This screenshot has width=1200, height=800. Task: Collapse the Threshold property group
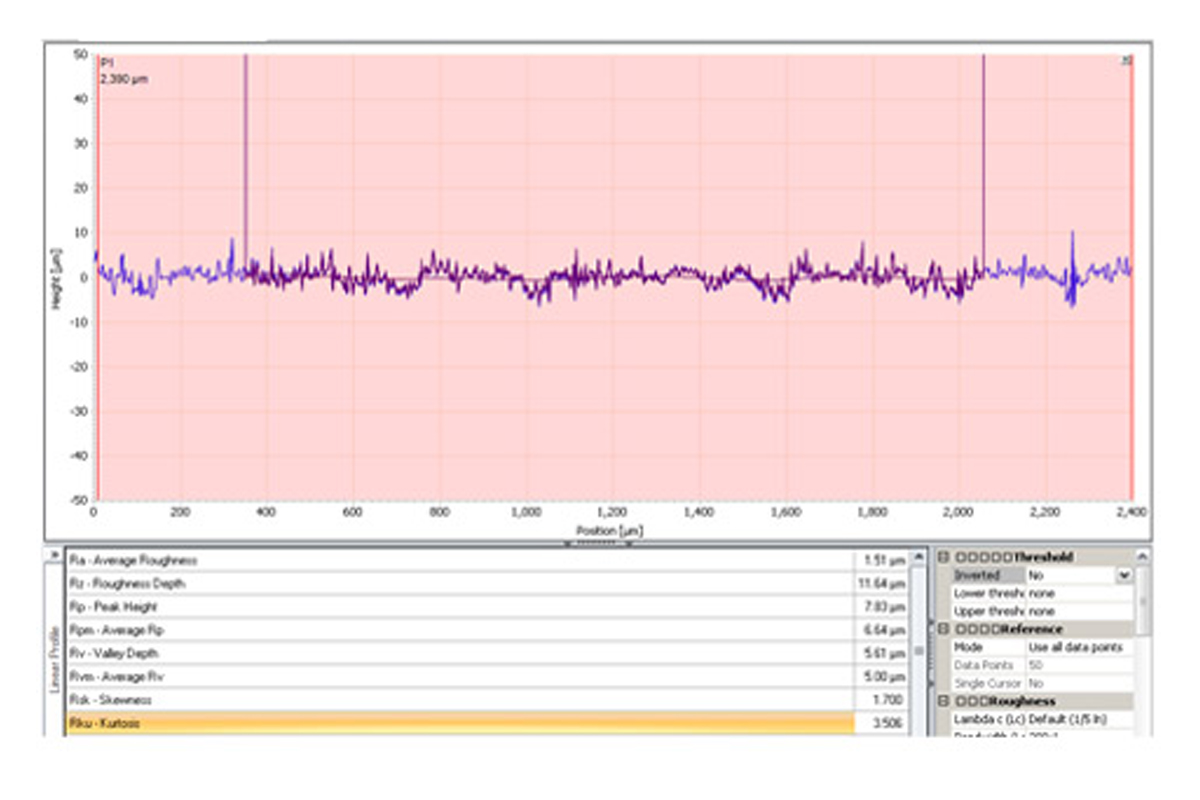click(943, 557)
